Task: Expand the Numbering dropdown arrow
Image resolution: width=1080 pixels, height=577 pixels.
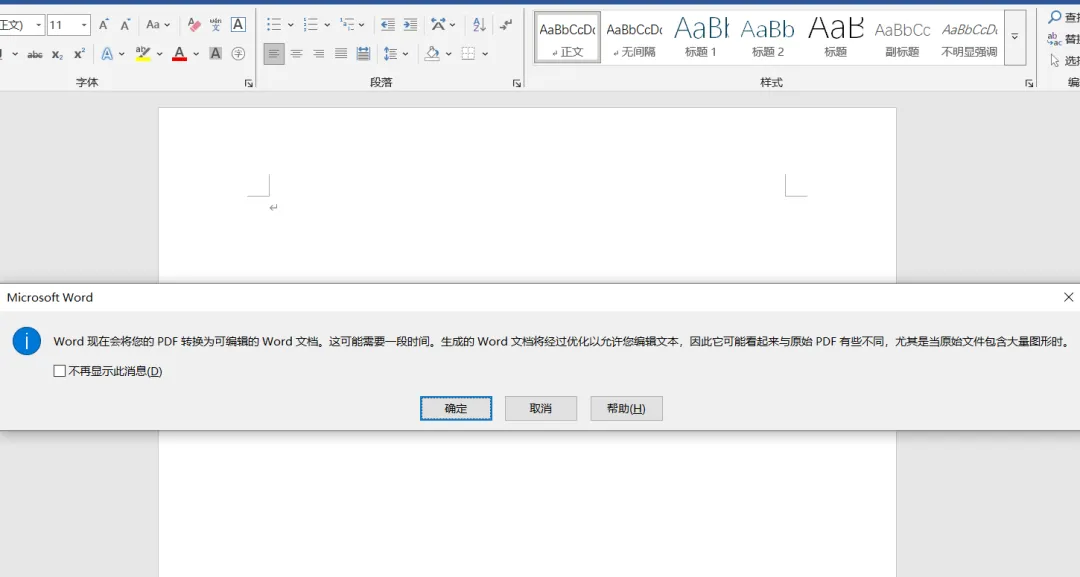Action: 326,25
